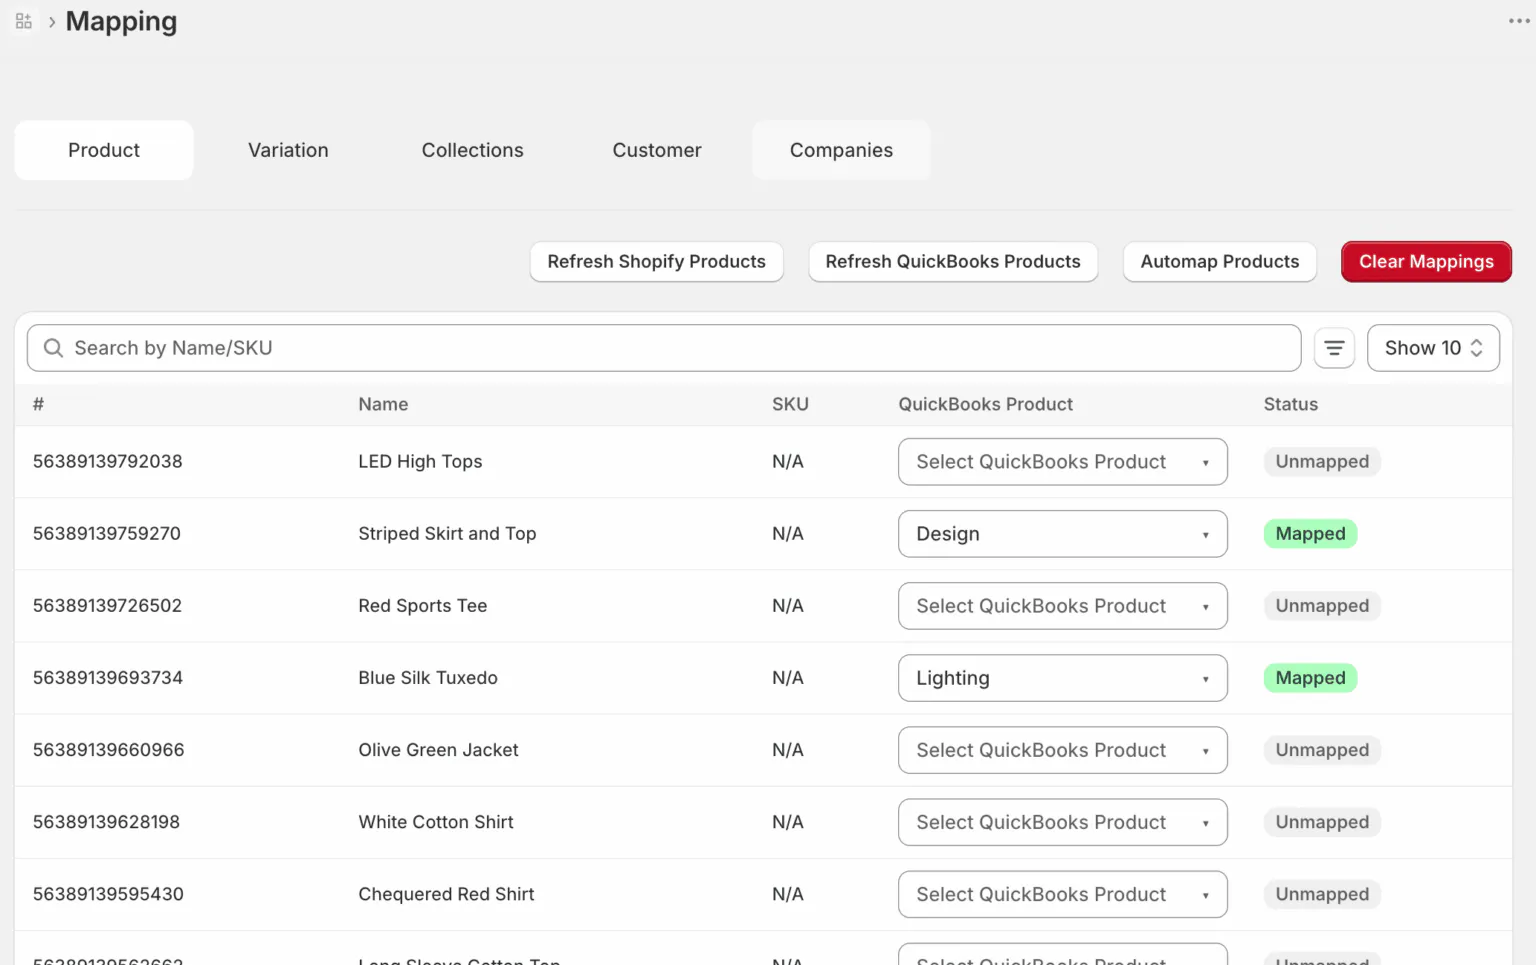Select the Companies tab
This screenshot has height=965, width=1536.
841,150
